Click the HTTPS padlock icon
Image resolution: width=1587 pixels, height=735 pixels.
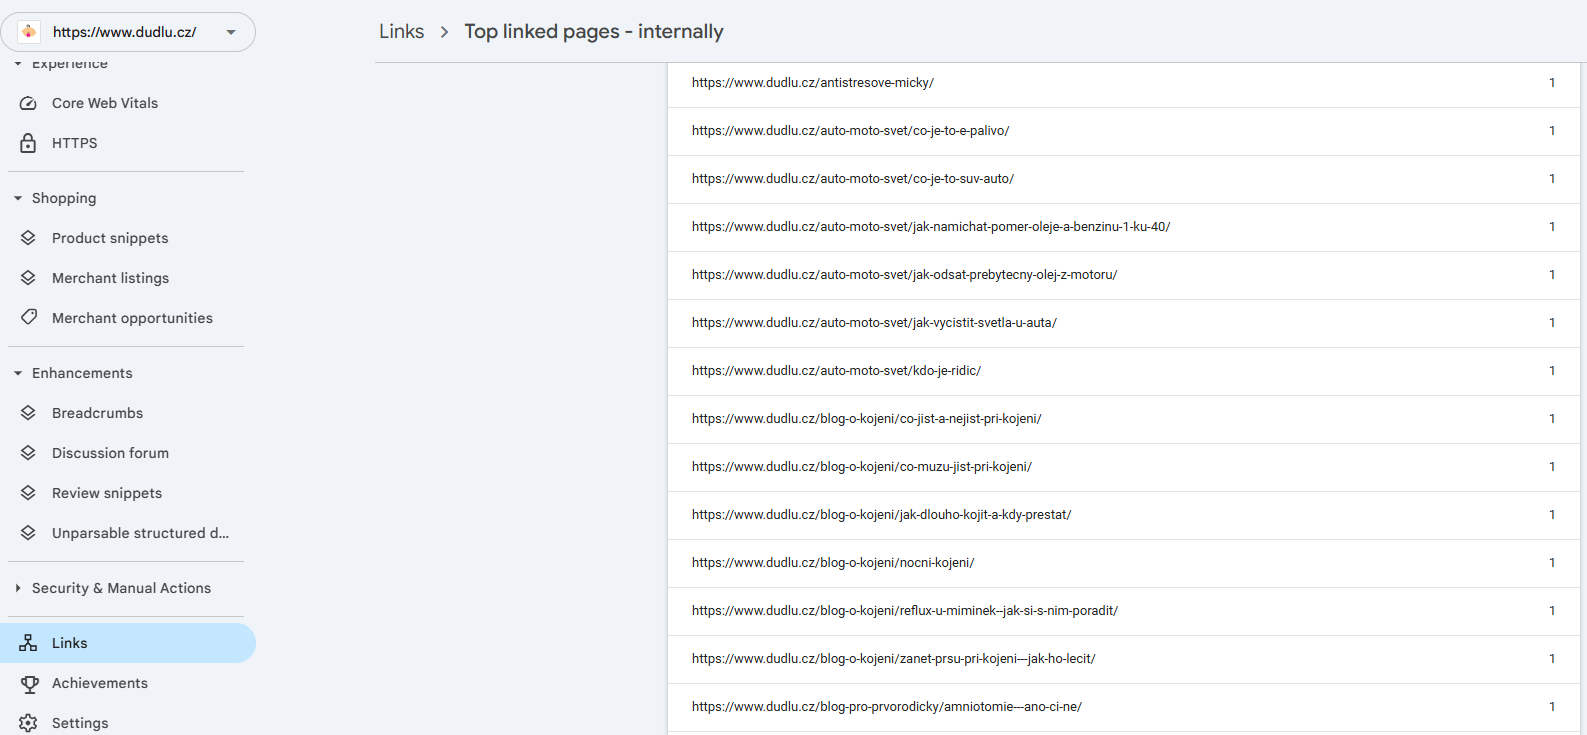pos(28,143)
